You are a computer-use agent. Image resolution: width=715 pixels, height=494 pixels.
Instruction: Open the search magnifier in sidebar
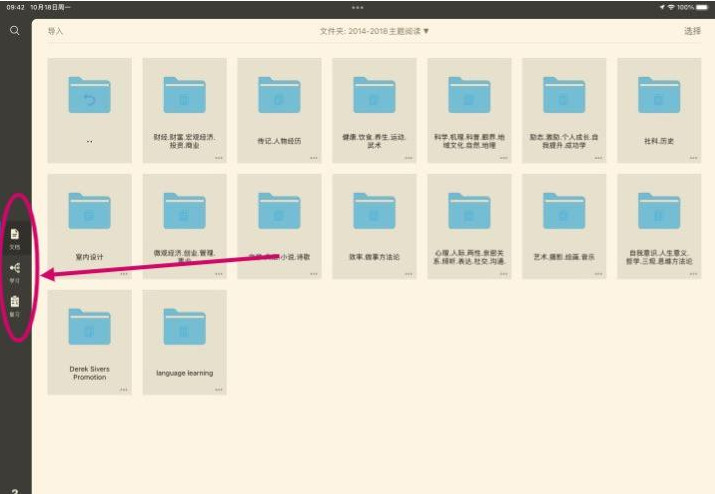15,31
